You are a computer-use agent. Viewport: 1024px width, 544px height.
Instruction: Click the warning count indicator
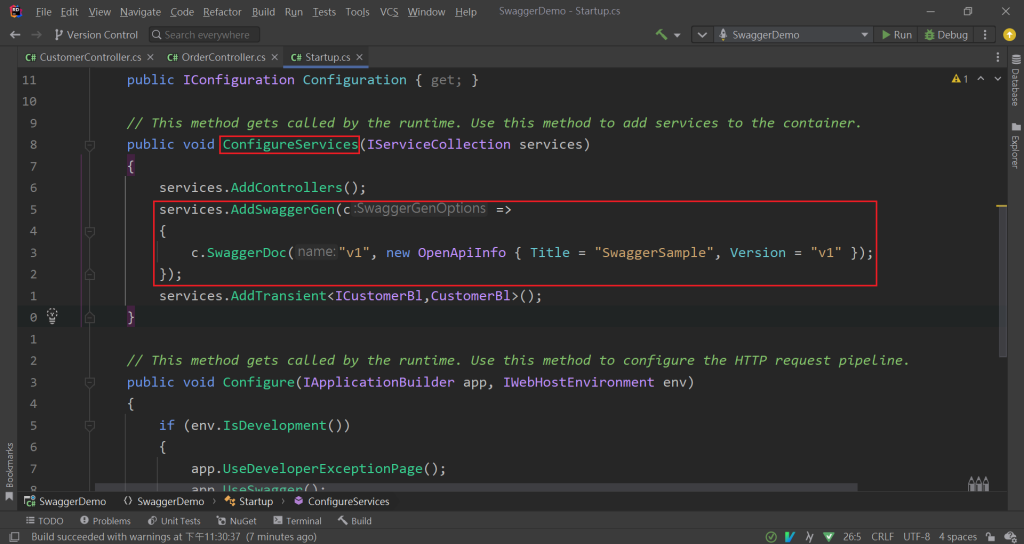[960, 79]
